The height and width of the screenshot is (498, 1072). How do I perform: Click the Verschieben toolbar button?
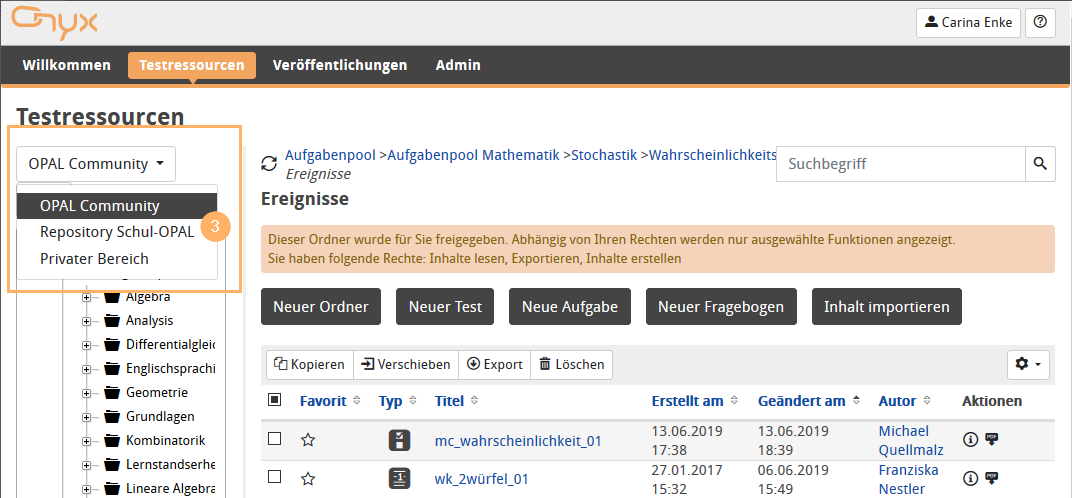(405, 365)
